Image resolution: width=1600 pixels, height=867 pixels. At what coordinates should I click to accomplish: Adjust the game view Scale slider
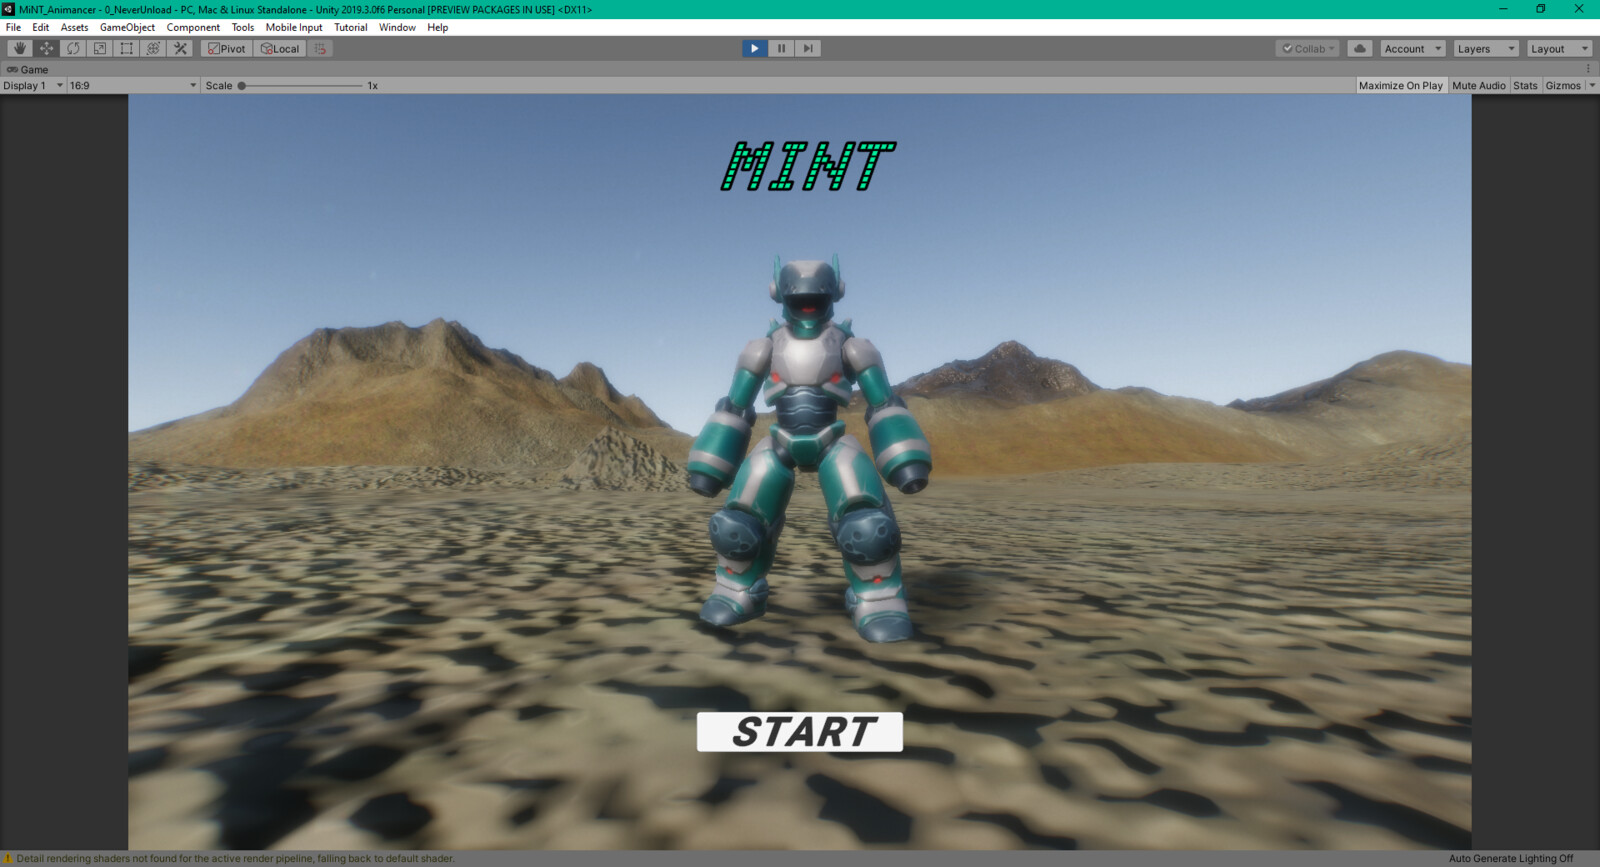(x=301, y=85)
